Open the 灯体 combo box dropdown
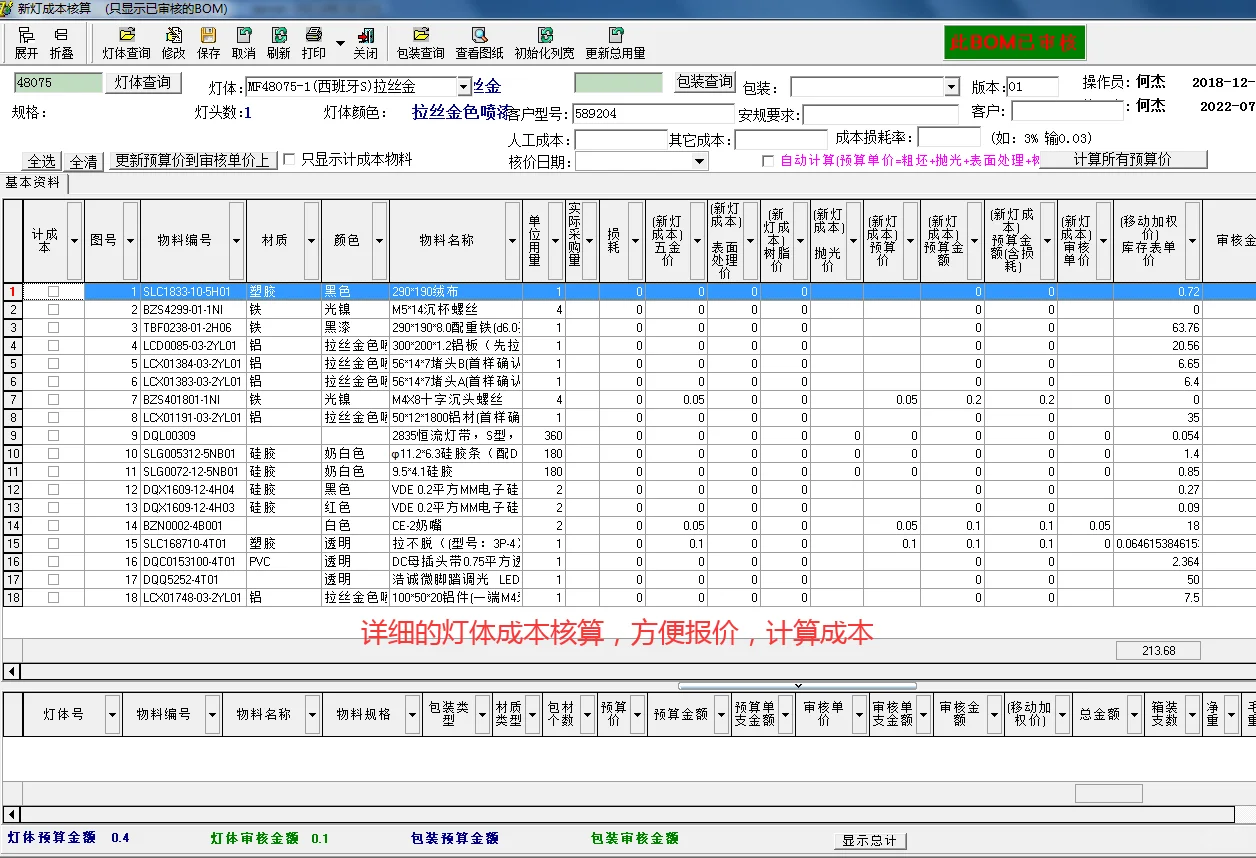The width and height of the screenshot is (1256, 858). pos(463,87)
